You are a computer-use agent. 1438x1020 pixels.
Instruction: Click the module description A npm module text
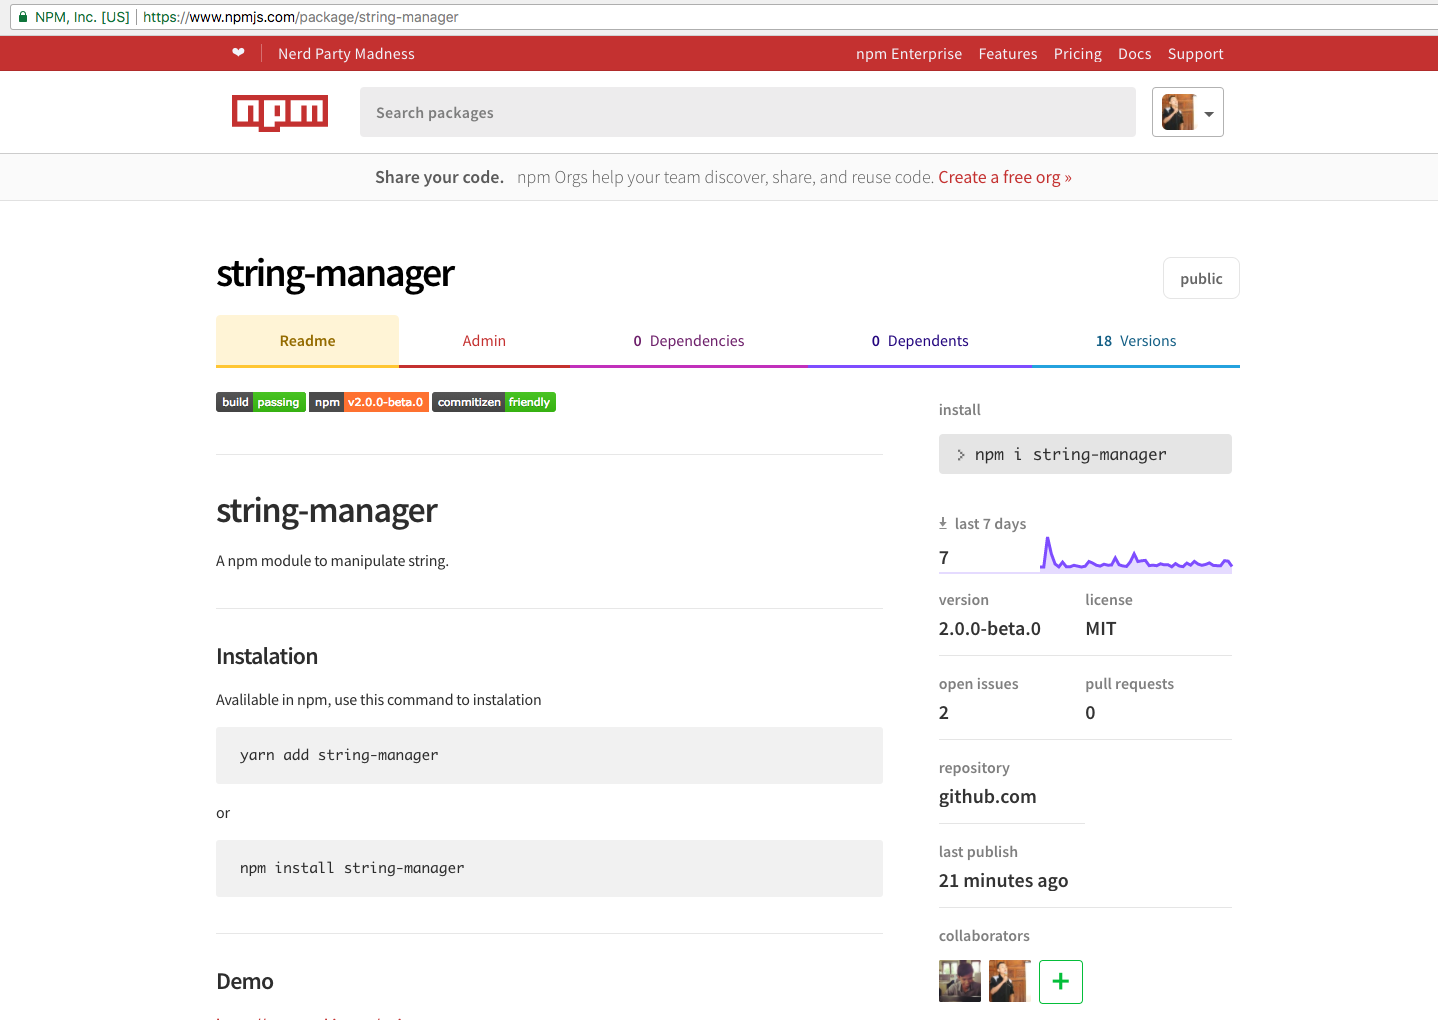(332, 561)
